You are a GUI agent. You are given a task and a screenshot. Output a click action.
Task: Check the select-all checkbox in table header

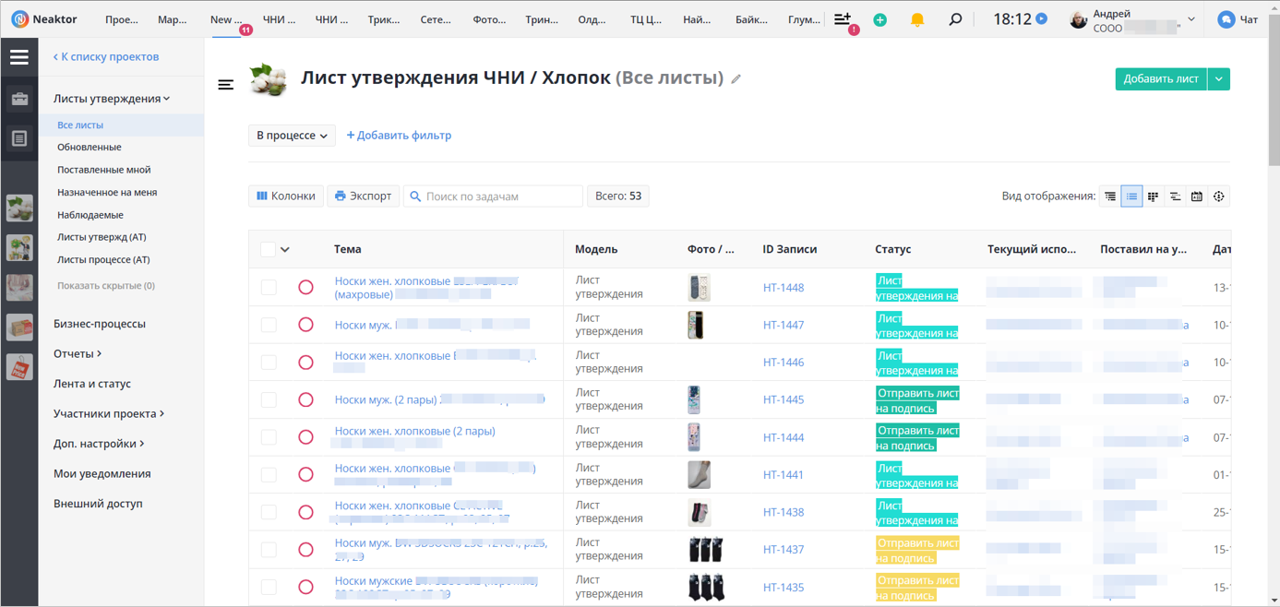tap(267, 249)
